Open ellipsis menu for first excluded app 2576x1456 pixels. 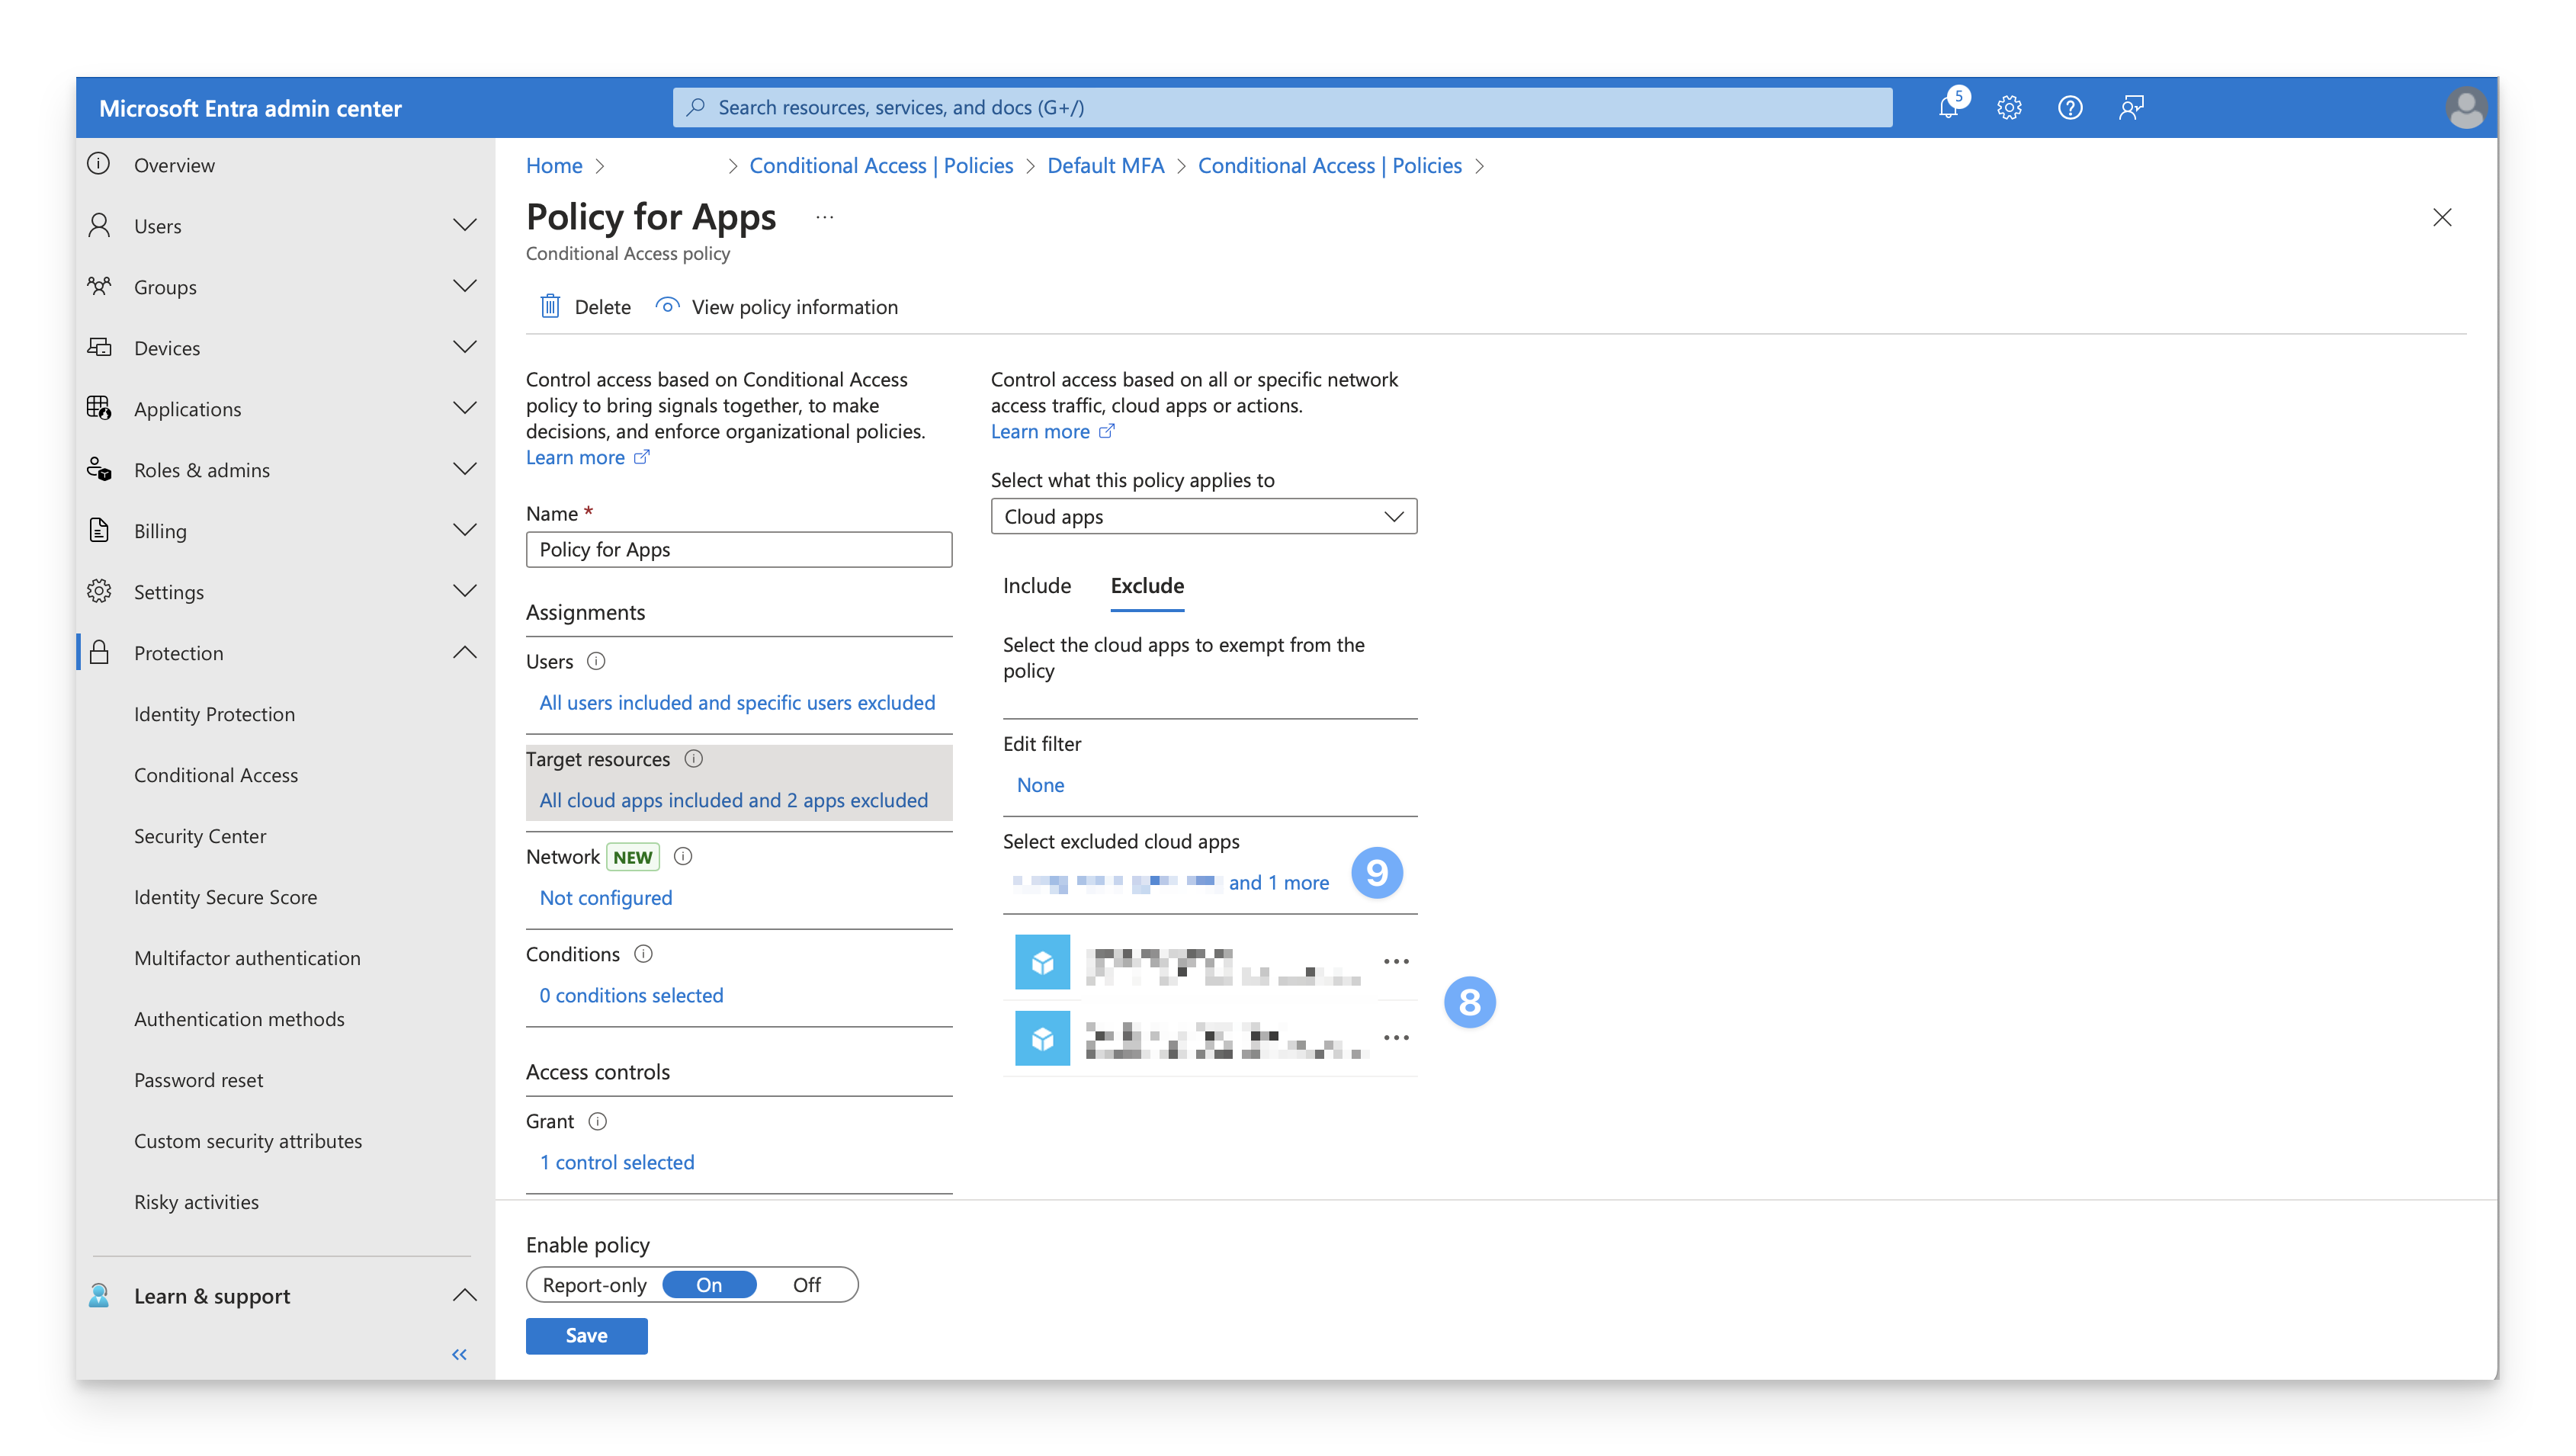point(1396,961)
